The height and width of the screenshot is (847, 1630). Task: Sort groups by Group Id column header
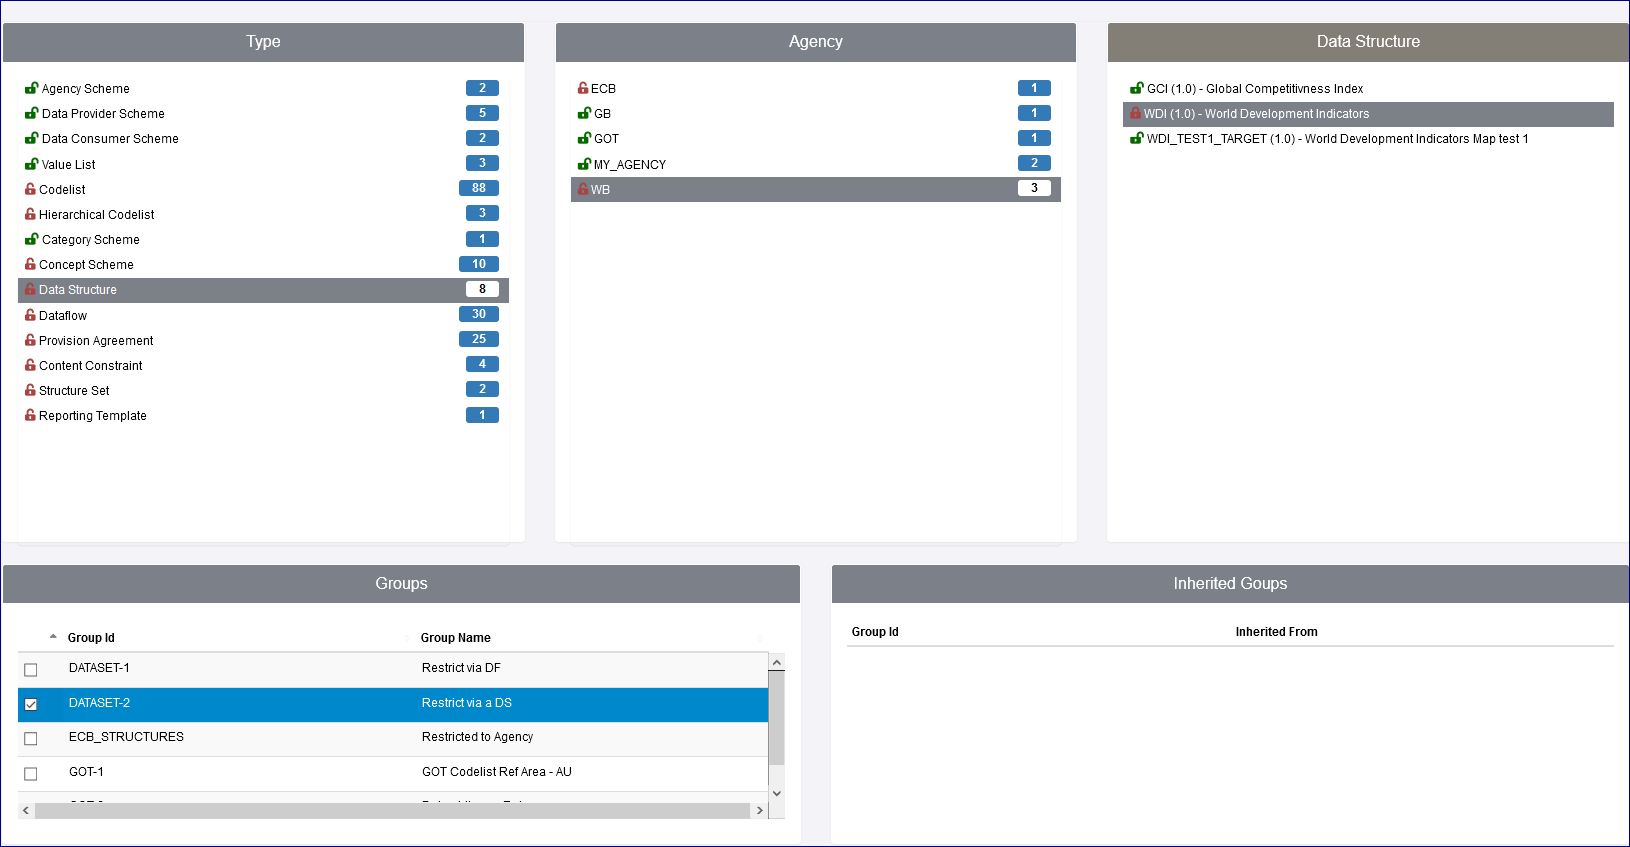(91, 638)
